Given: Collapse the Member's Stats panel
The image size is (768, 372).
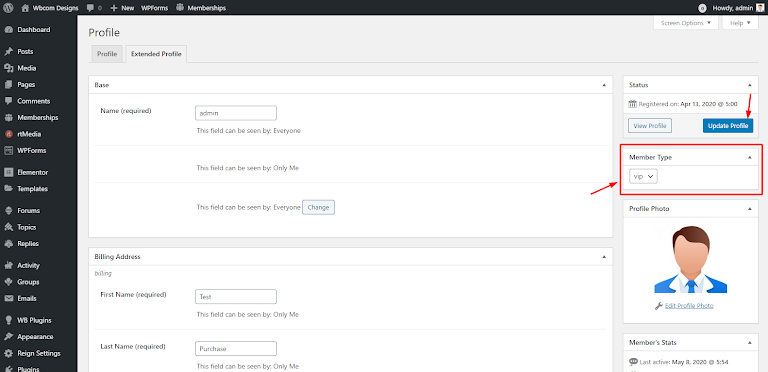Looking at the screenshot, I should pos(750,343).
